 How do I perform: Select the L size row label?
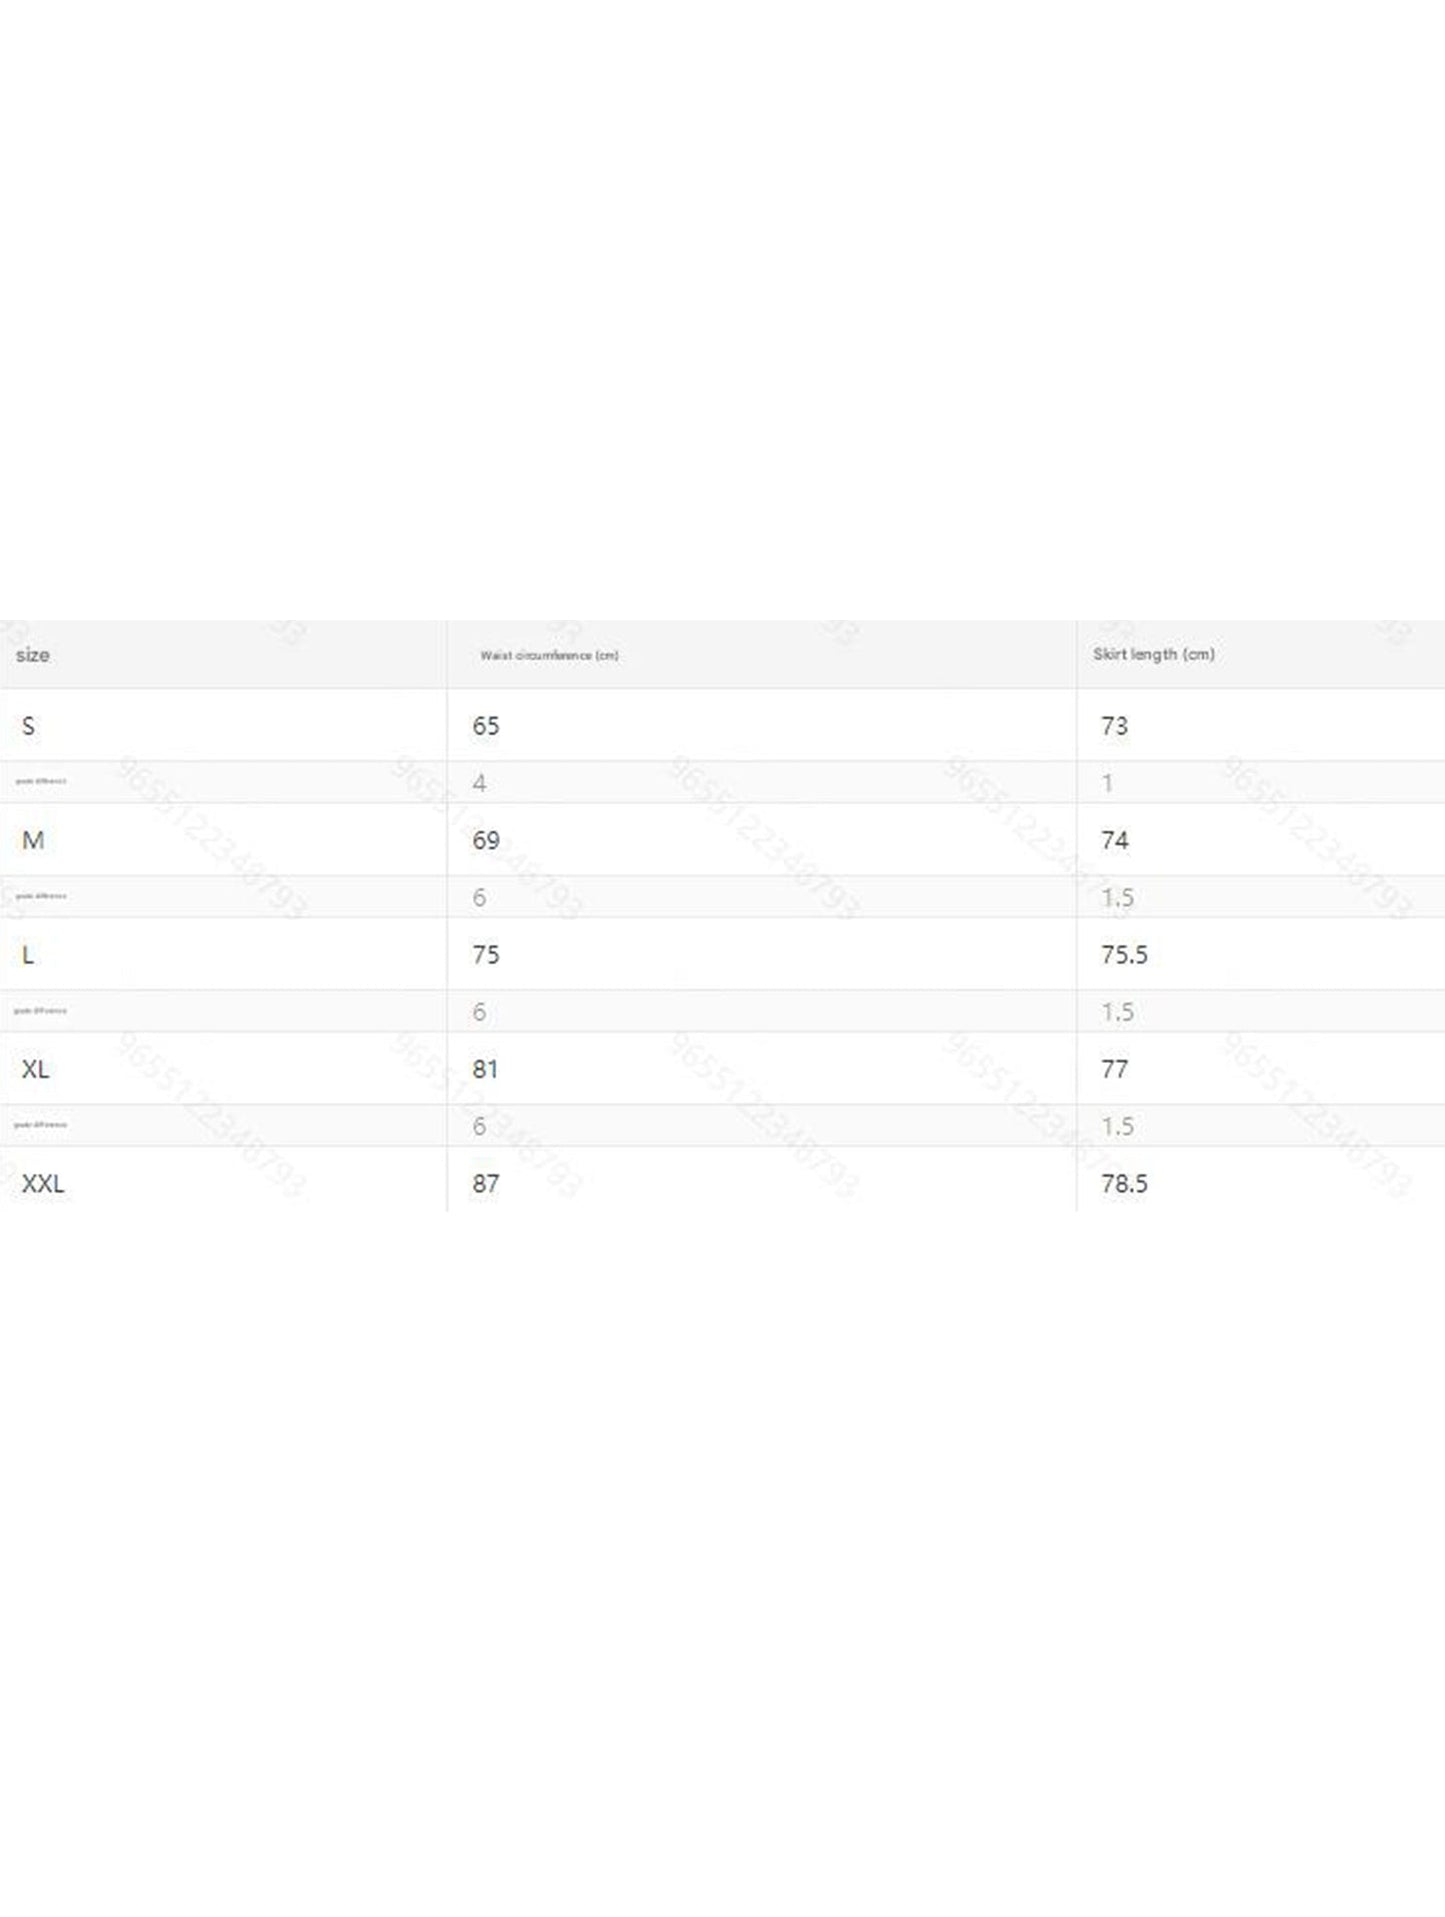(x=28, y=955)
